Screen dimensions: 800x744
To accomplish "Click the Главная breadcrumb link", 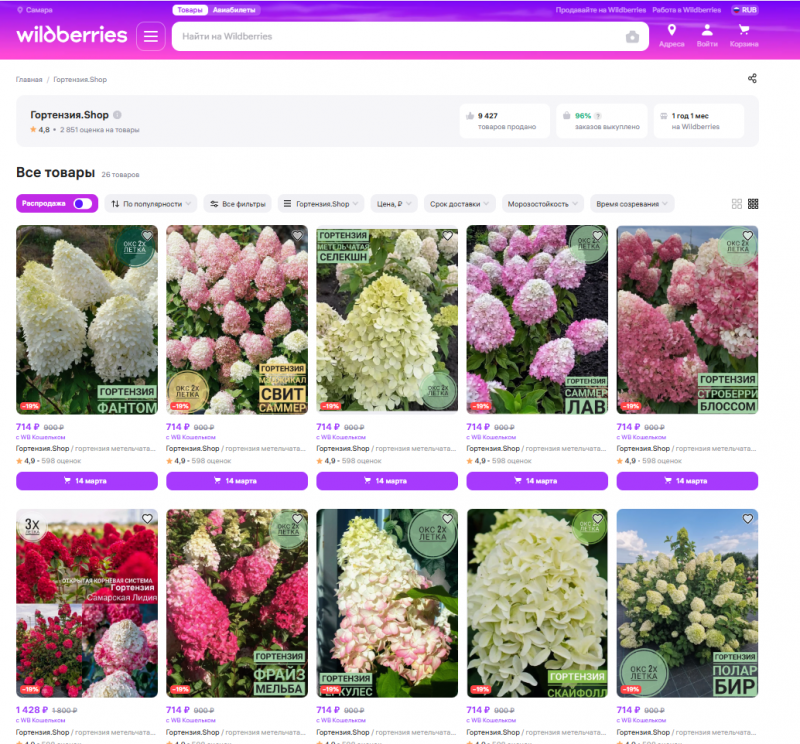I will point(27,78).
